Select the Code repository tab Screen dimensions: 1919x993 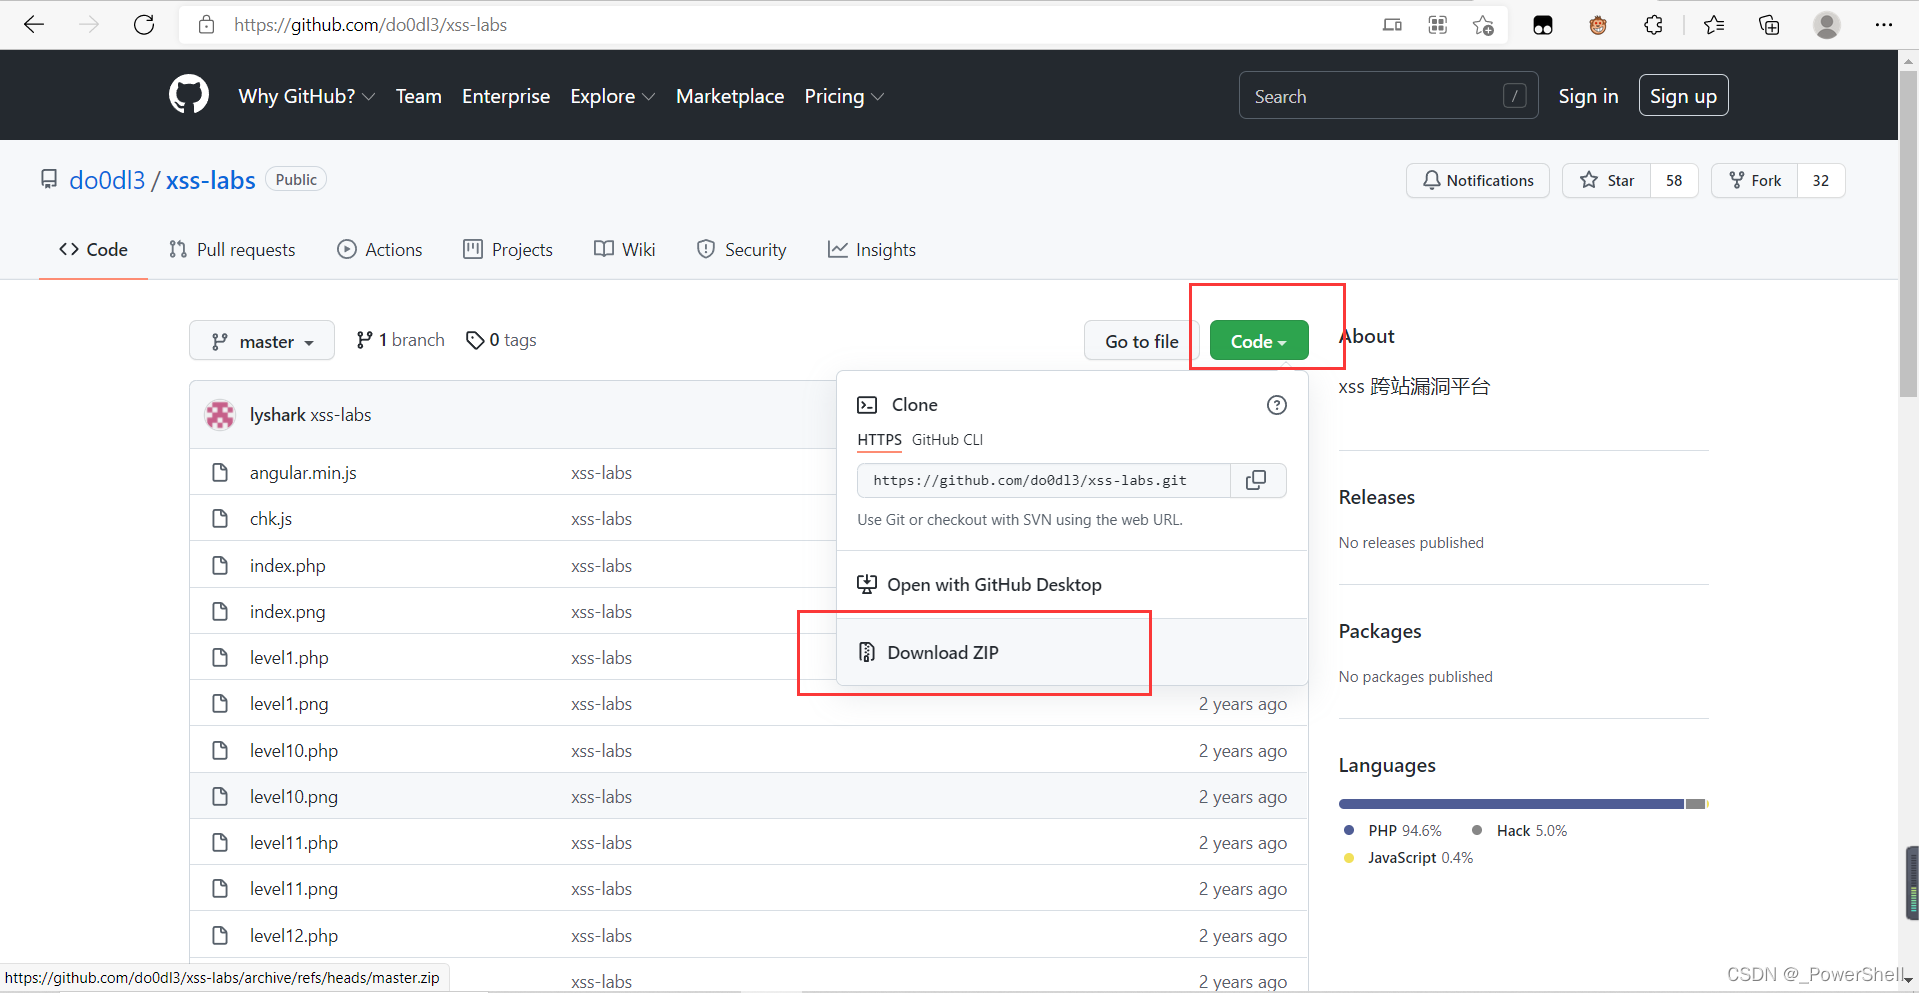94,249
